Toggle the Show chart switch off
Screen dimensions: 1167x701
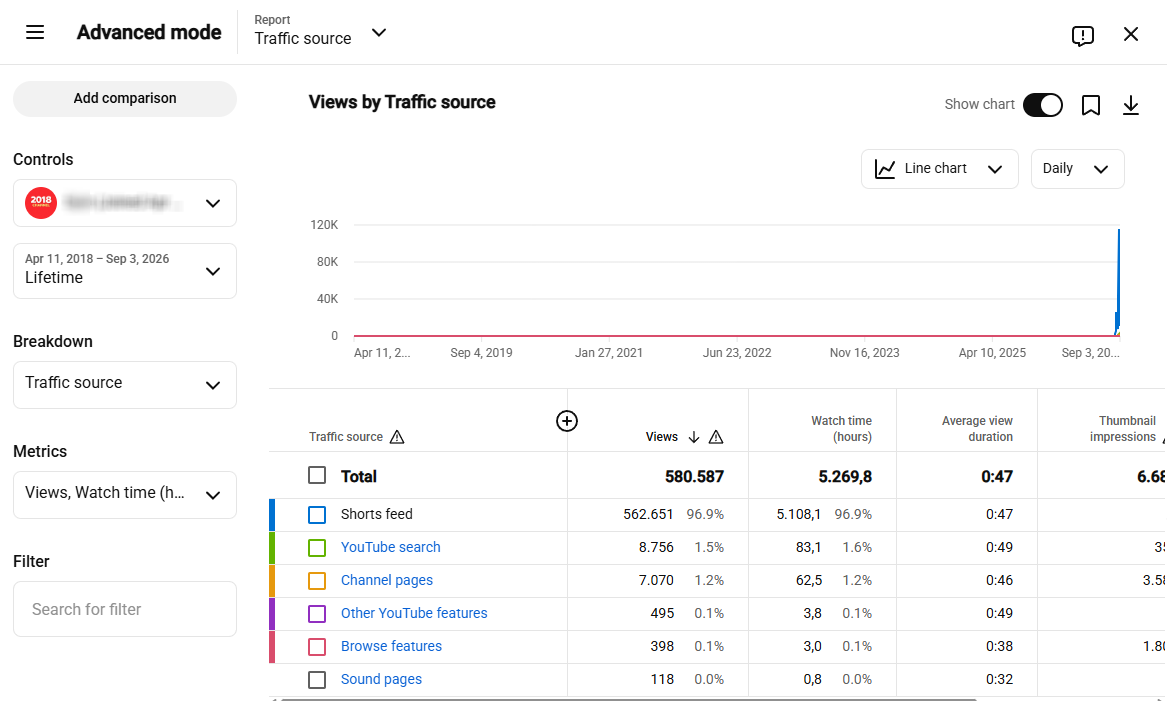(x=1042, y=105)
